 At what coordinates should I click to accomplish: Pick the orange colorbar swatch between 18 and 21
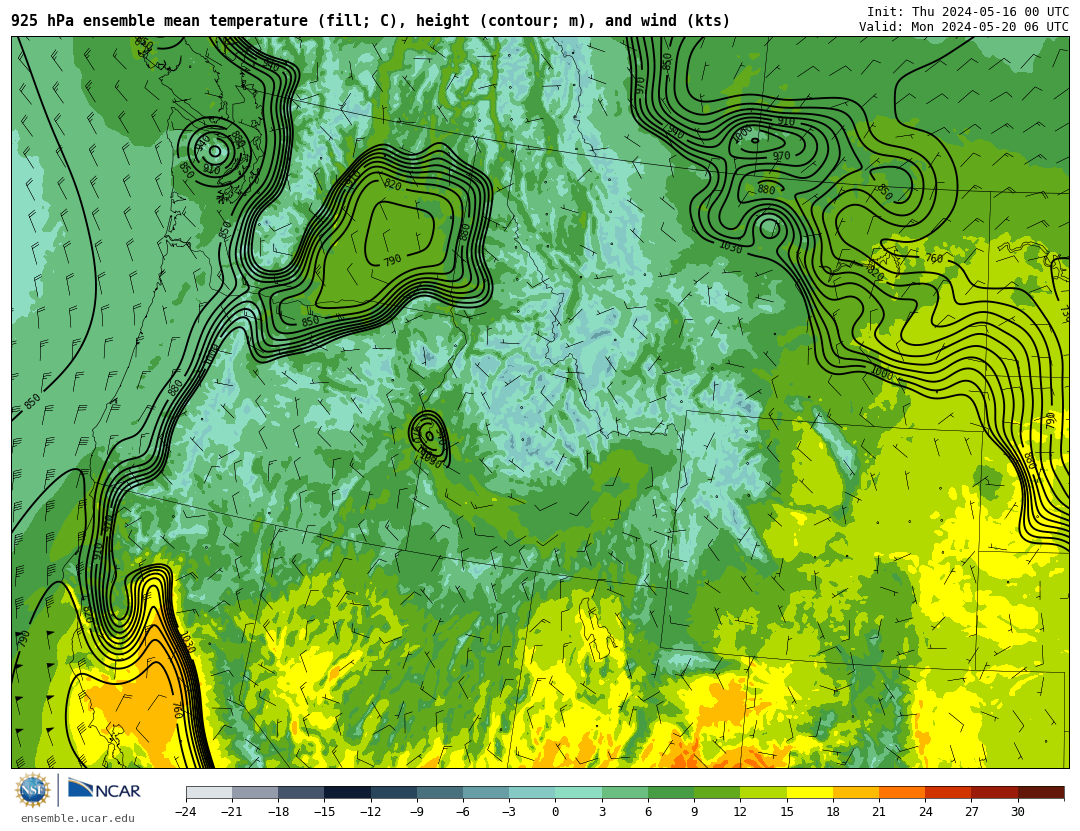pyautogui.click(x=855, y=792)
